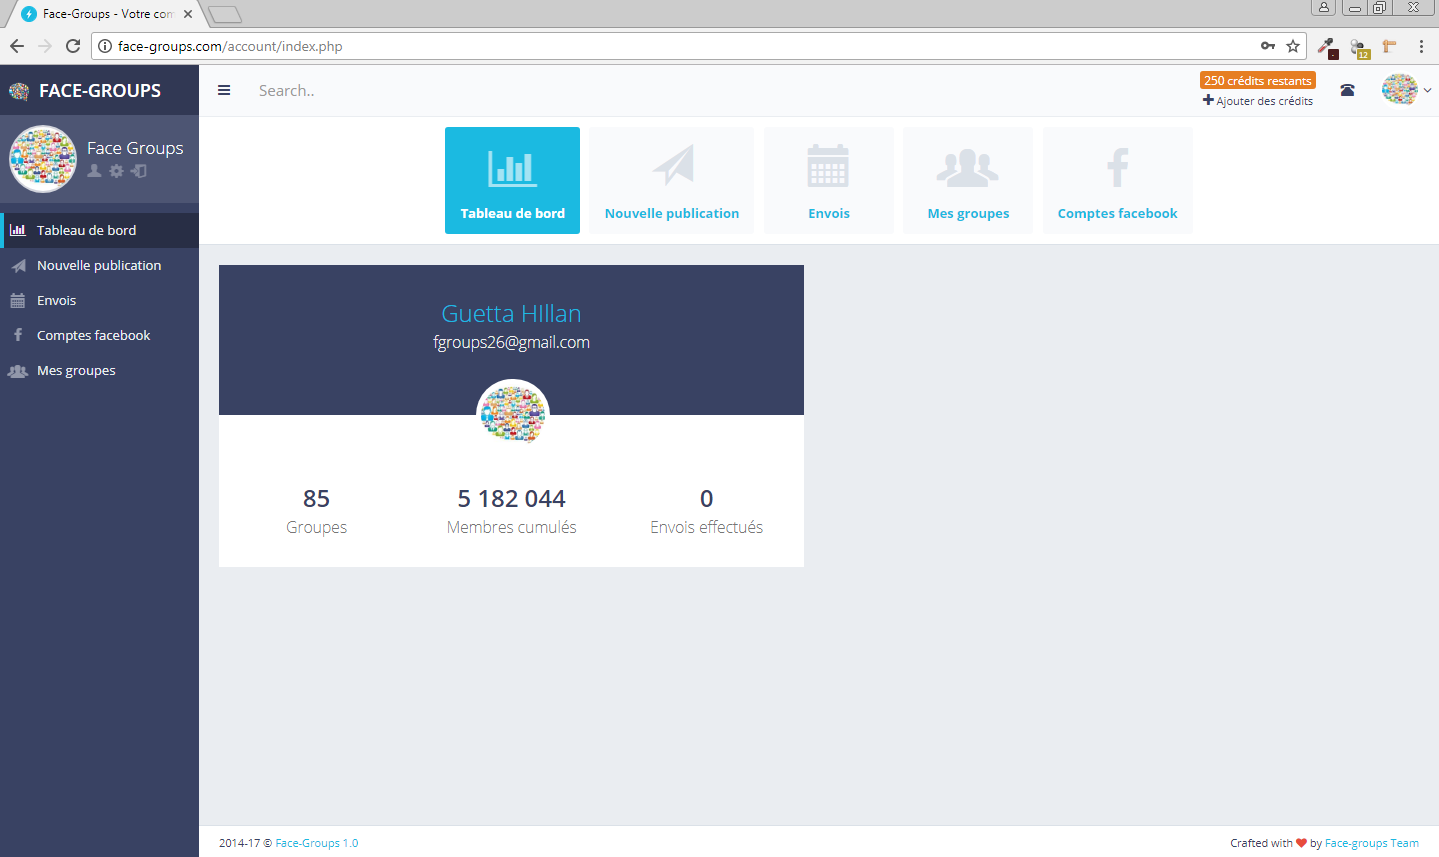Open the 'Mes groupes' people tile

pos(967,181)
